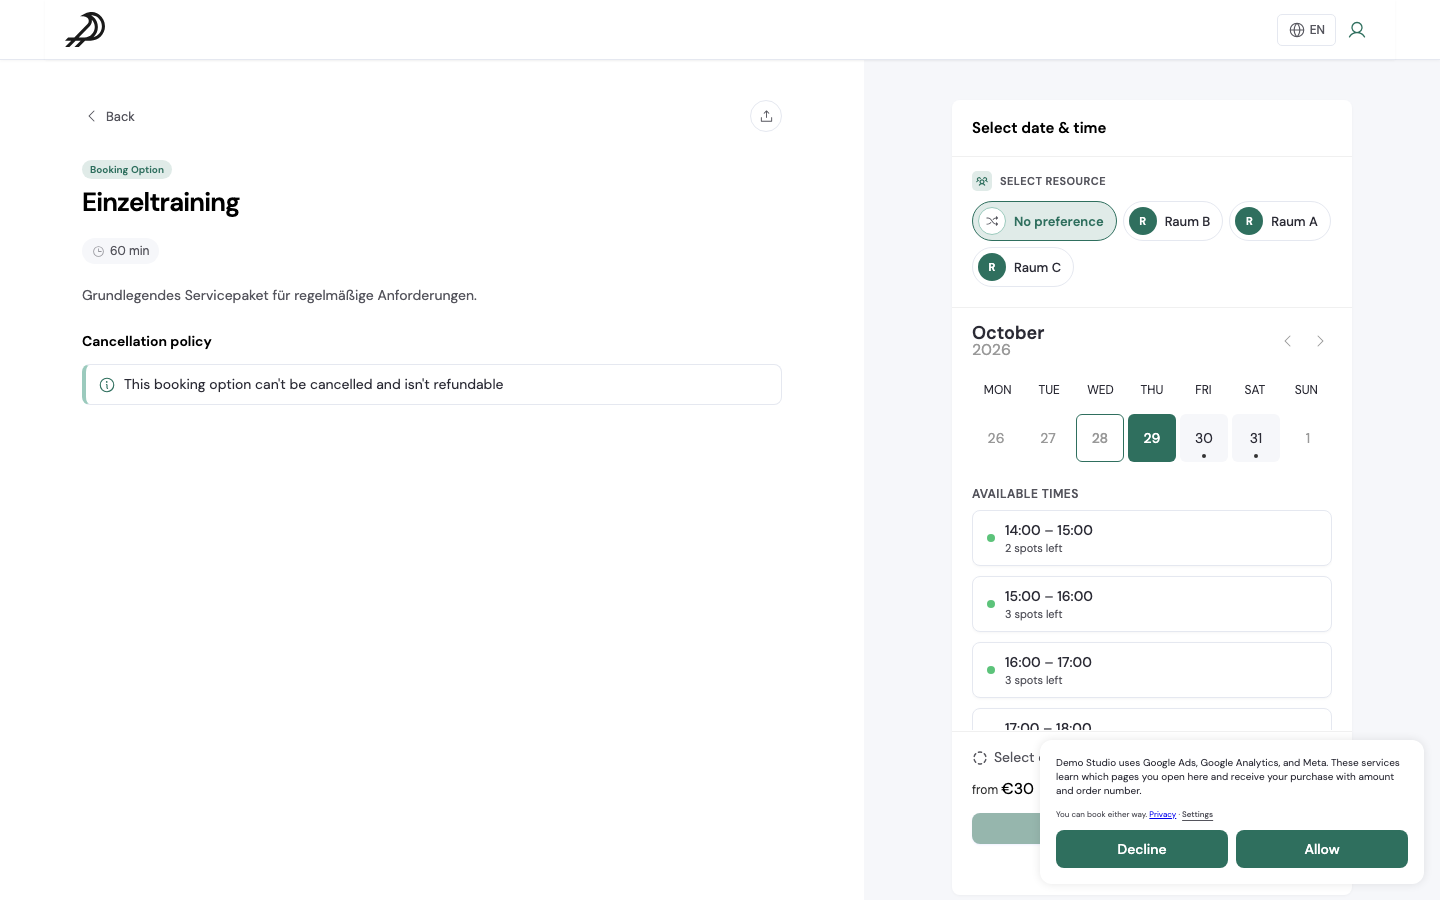Click the bird logo in the header
Image resolution: width=1440 pixels, height=900 pixels.
click(x=85, y=30)
